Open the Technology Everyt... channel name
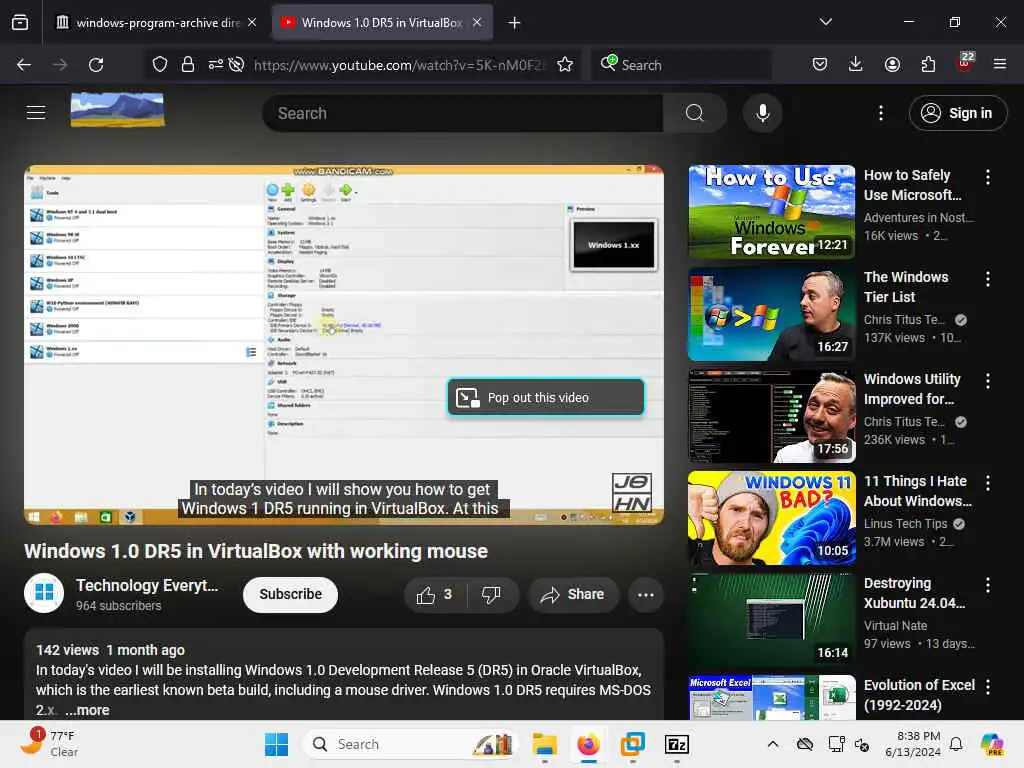The width and height of the screenshot is (1024, 768). 147,585
